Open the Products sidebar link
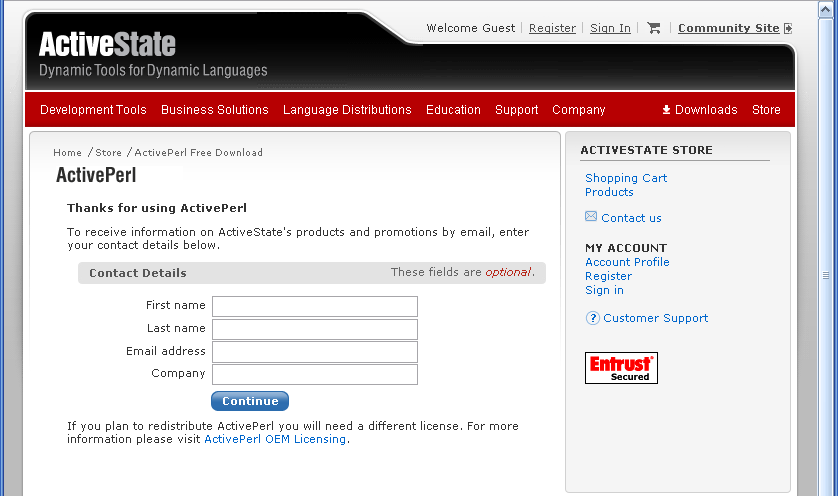 click(609, 192)
